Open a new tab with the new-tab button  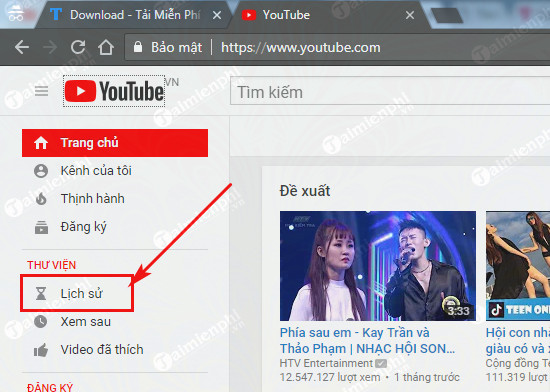[x=447, y=15]
